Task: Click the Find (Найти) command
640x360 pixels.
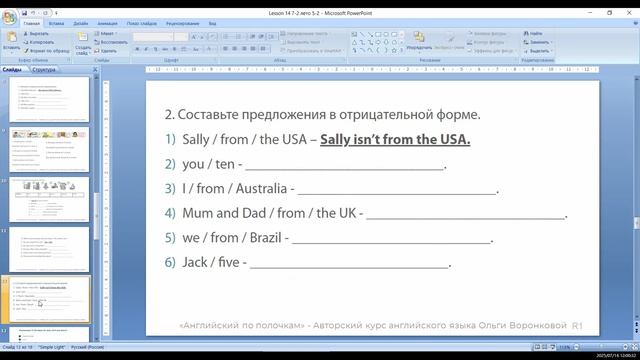Action: (533, 33)
